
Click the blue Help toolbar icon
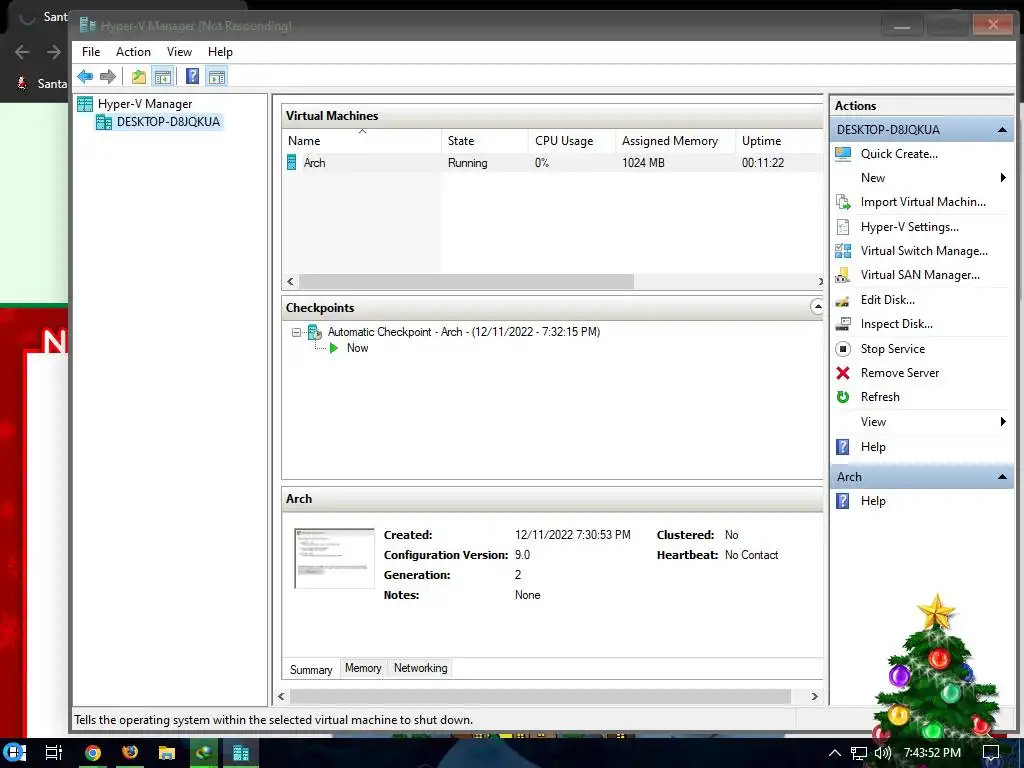coord(192,76)
